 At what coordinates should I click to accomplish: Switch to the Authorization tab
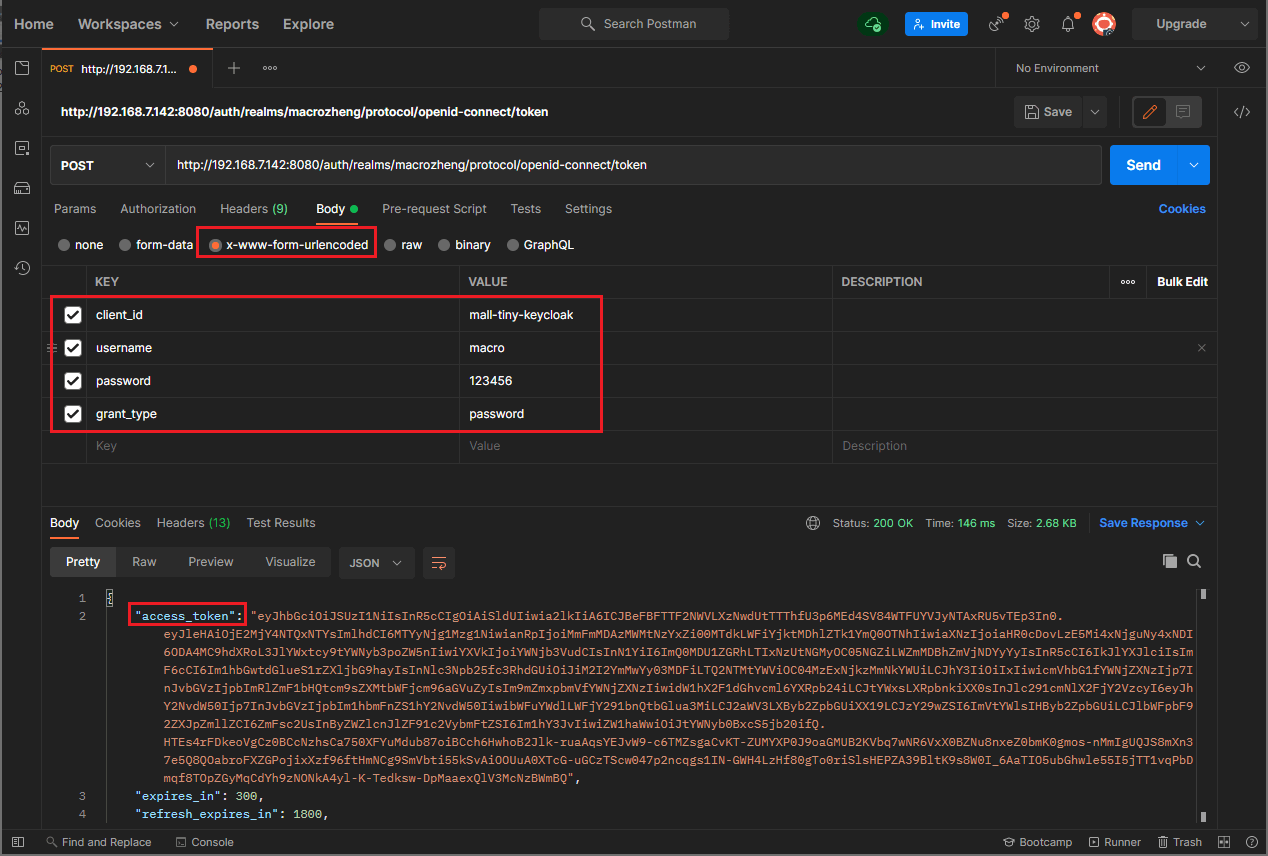[x=158, y=209]
